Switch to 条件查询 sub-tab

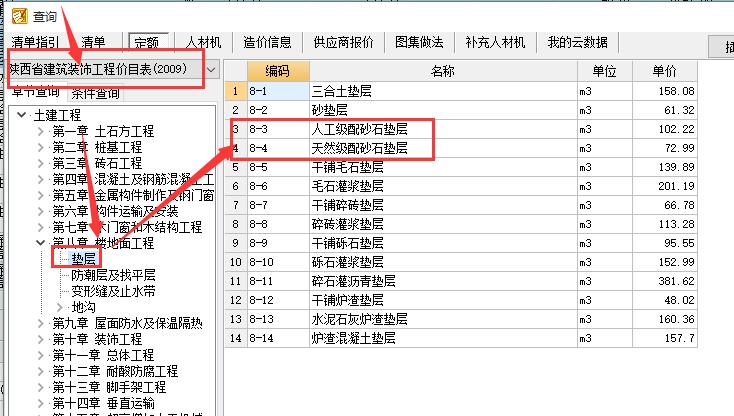click(x=95, y=93)
